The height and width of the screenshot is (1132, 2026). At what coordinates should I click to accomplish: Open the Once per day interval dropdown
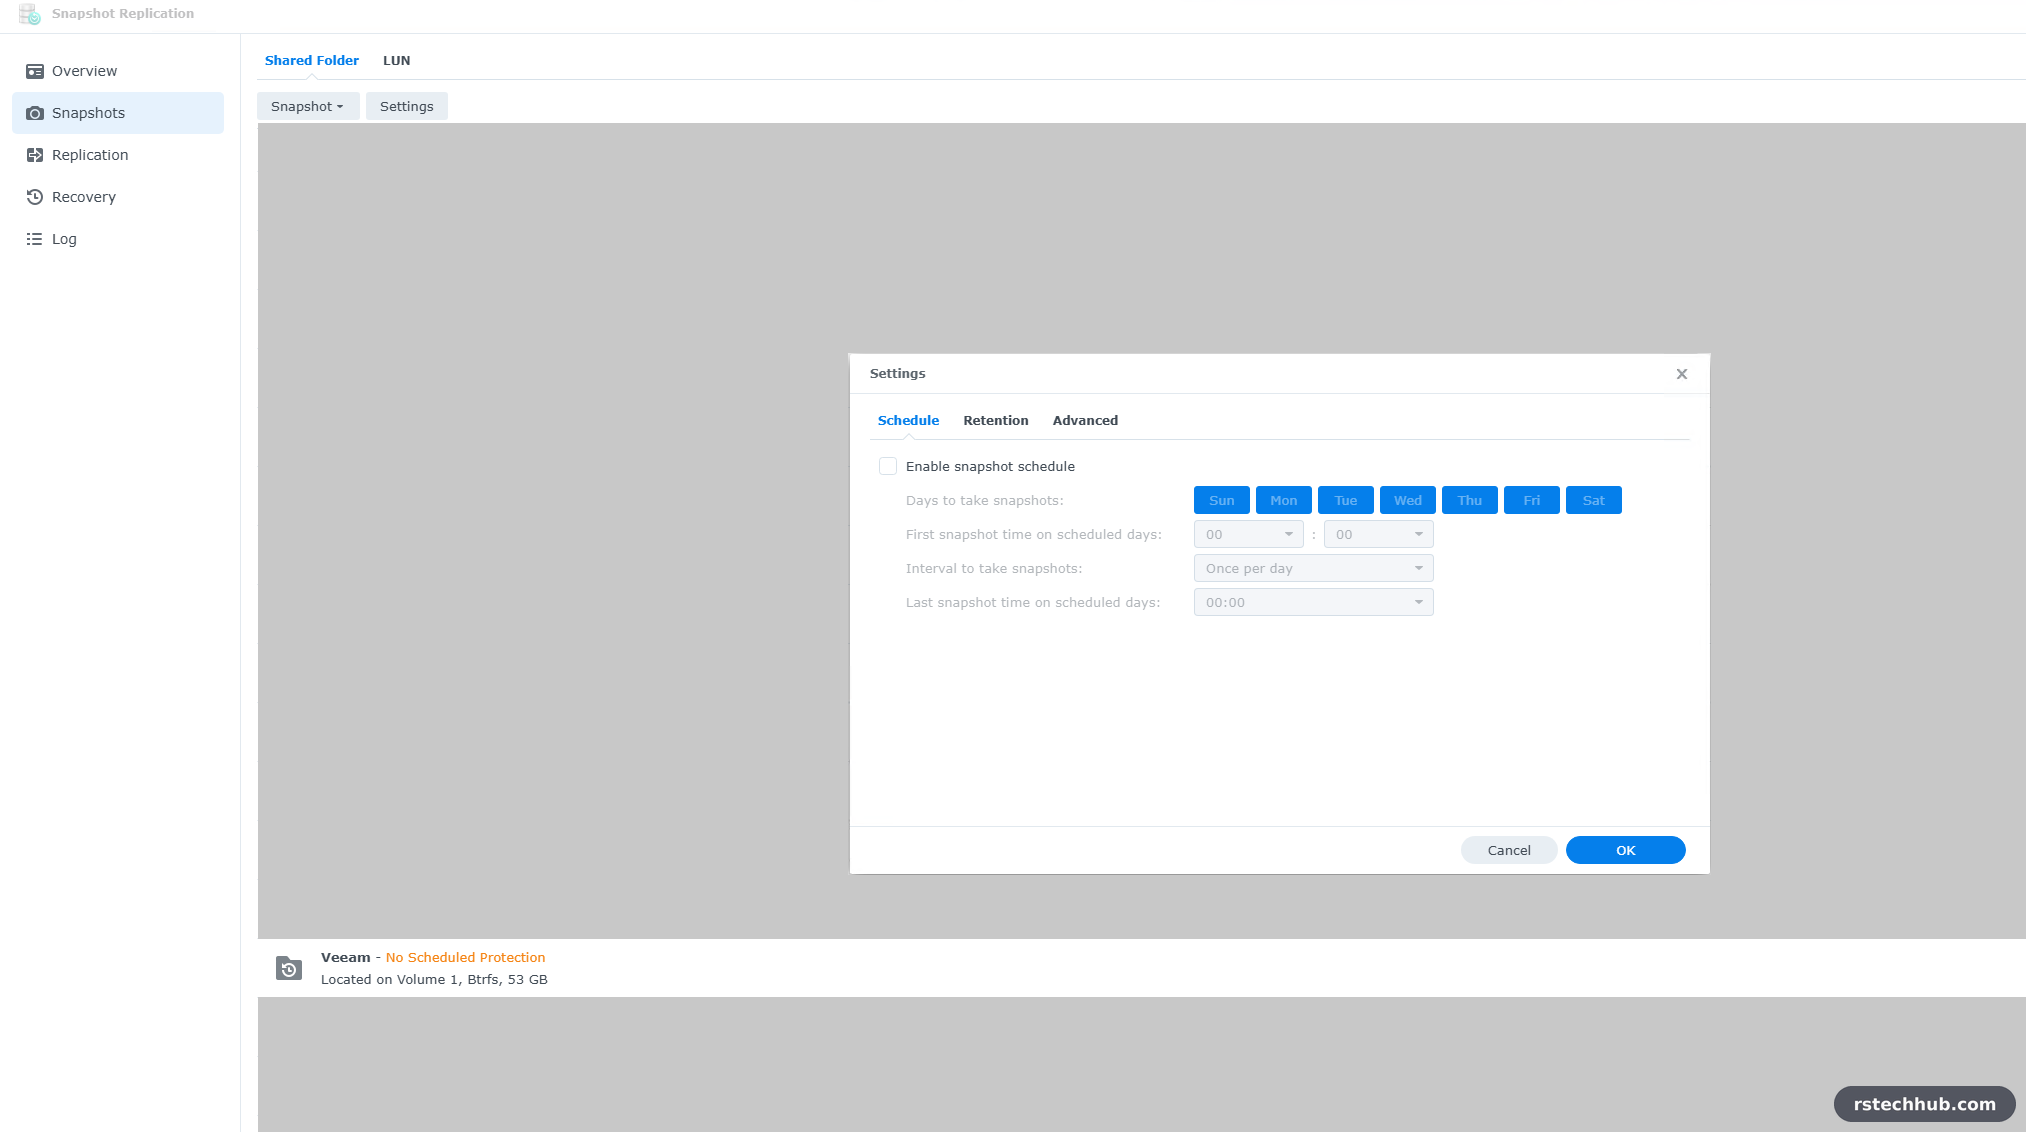pyautogui.click(x=1314, y=568)
